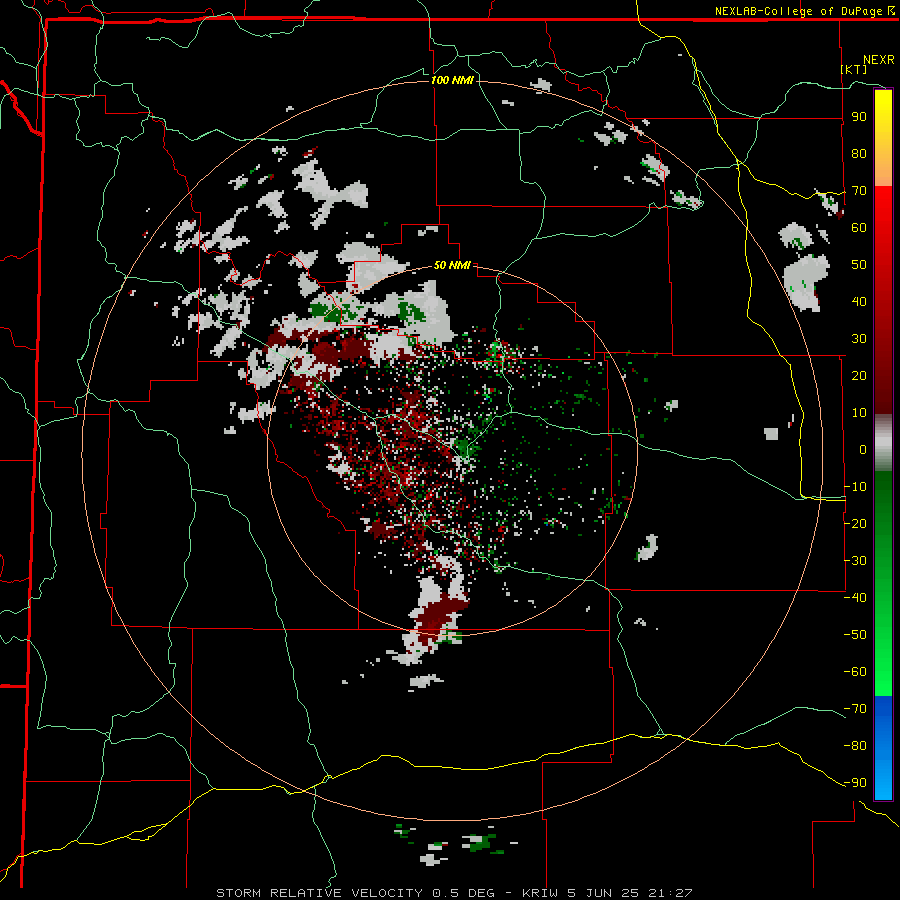
Task: Click the -20 value on velocity scale
Action: click(855, 524)
